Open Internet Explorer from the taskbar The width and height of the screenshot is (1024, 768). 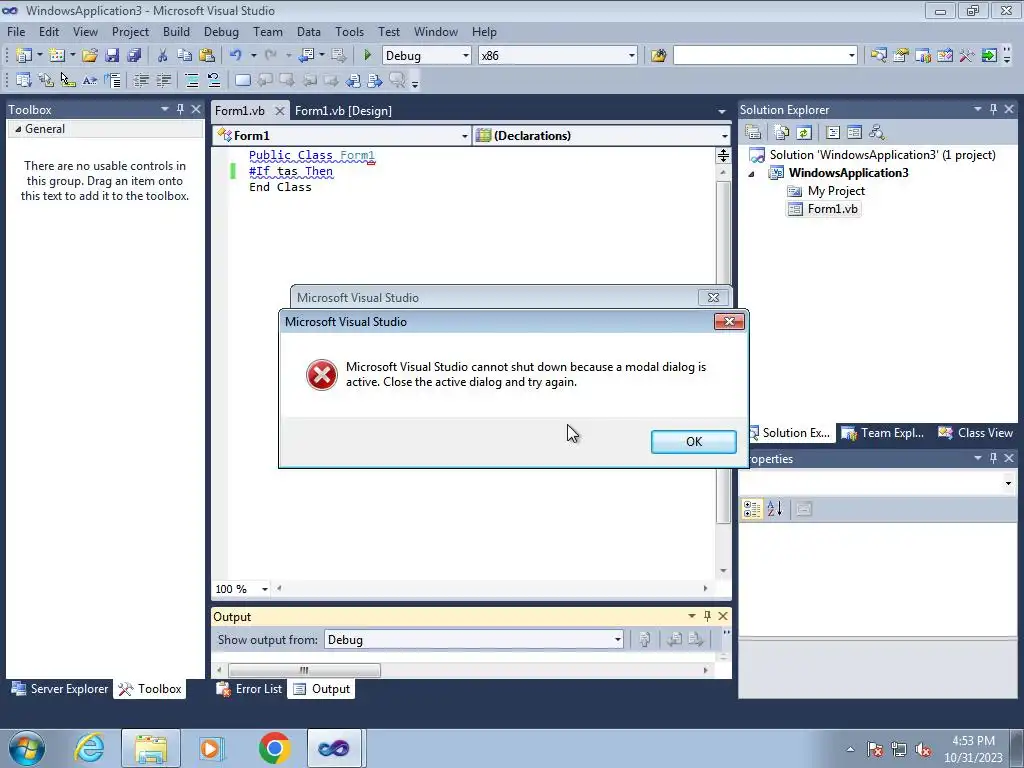point(89,748)
